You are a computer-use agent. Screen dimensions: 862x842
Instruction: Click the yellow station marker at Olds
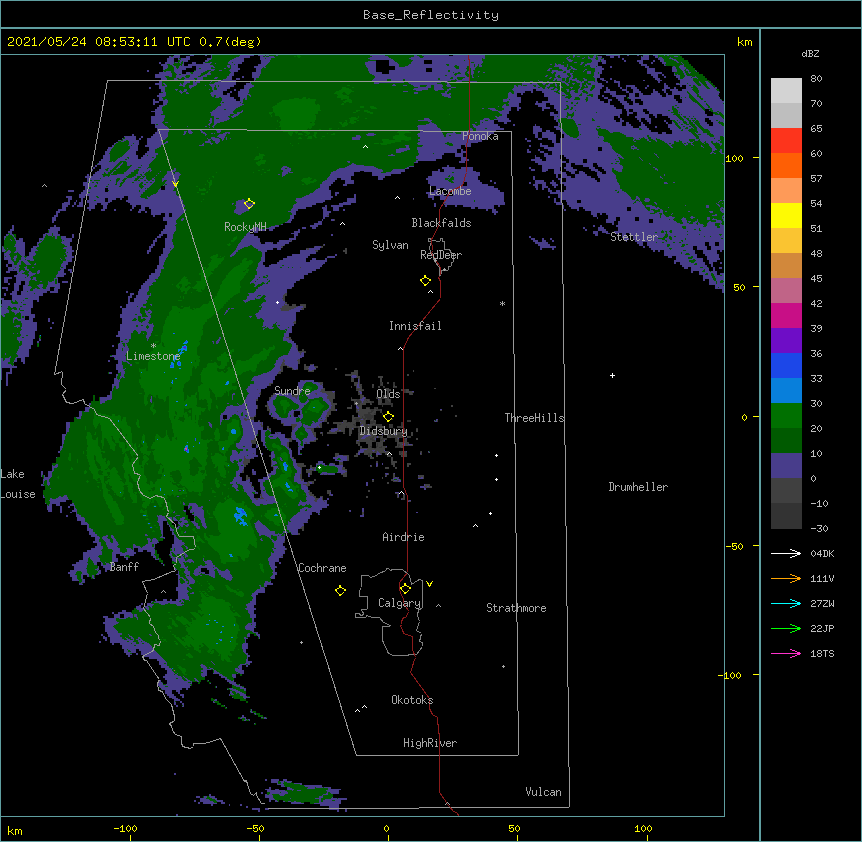pyautogui.click(x=388, y=417)
